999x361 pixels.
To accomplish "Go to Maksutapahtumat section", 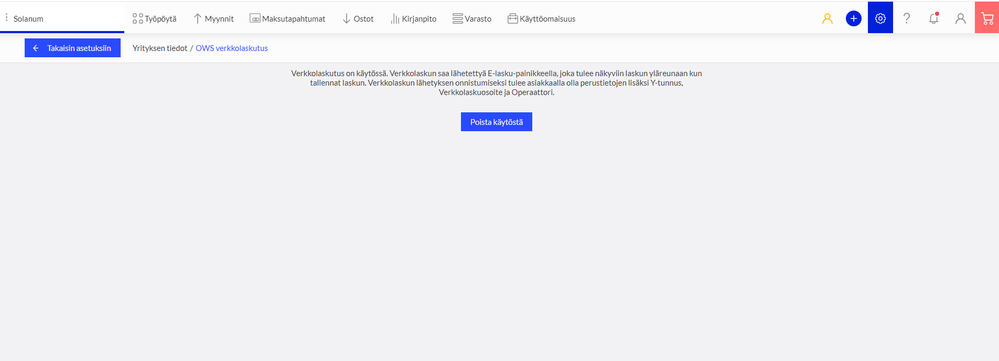I will tap(287, 18).
